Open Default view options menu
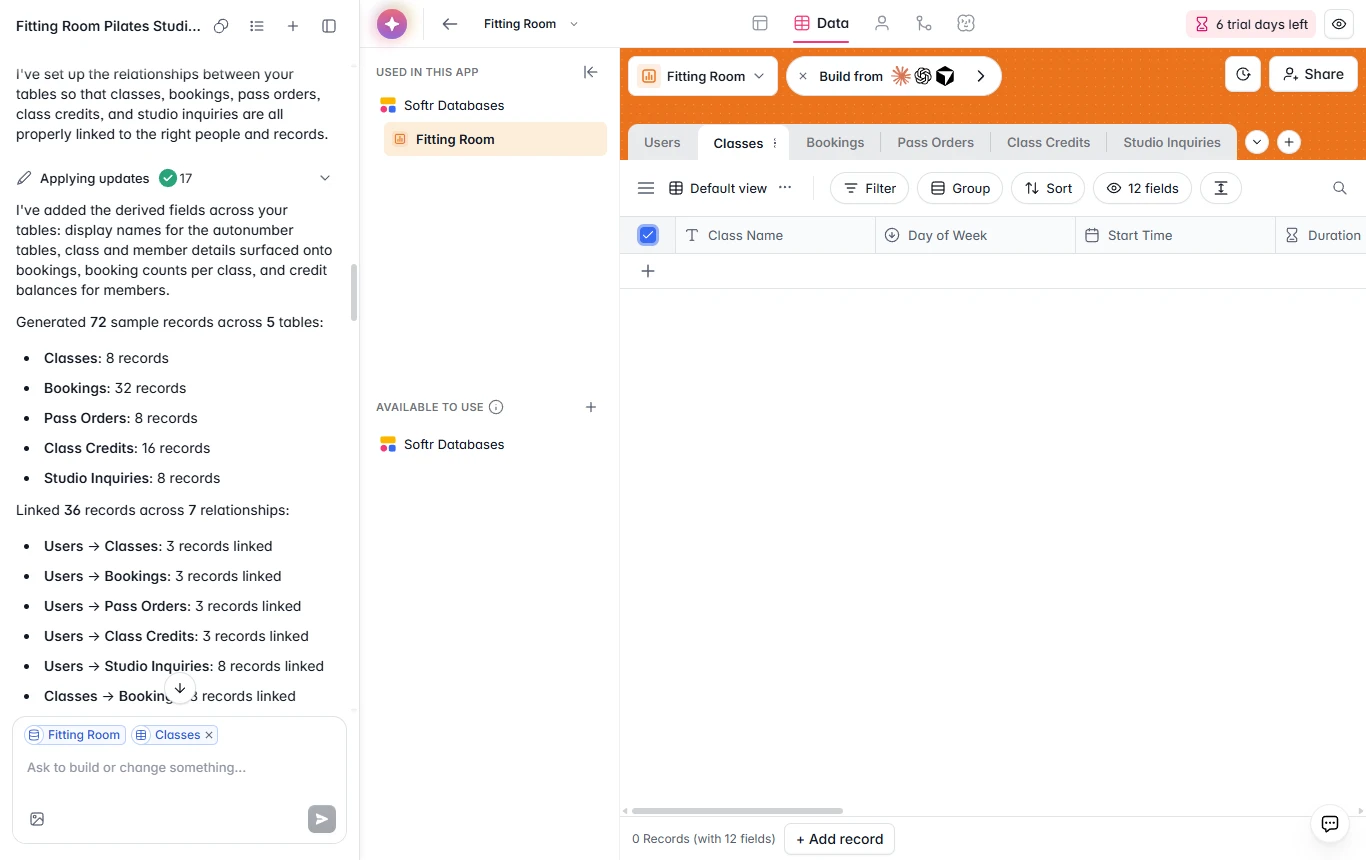The height and width of the screenshot is (860, 1366). pos(785,187)
